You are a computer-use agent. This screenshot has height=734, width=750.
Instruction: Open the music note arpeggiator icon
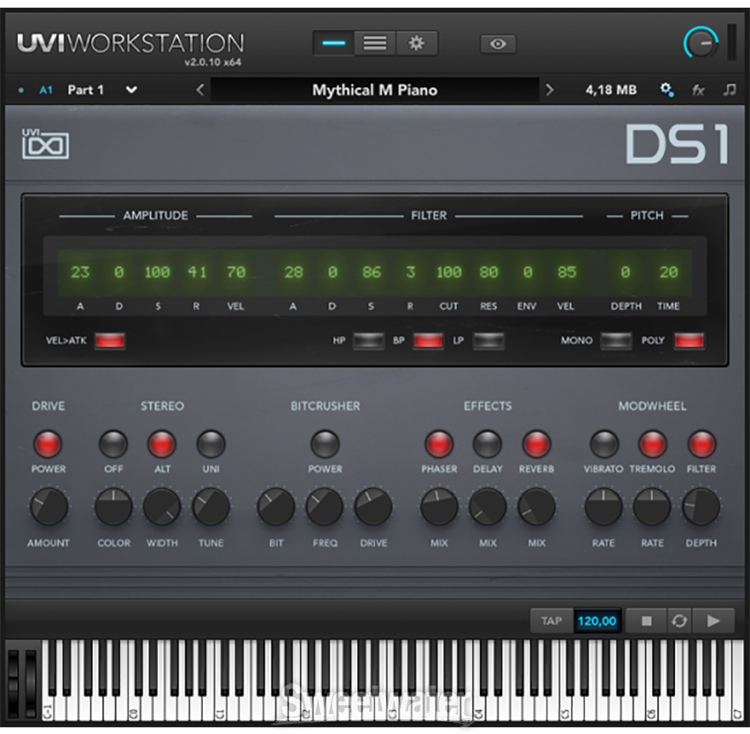pos(729,89)
